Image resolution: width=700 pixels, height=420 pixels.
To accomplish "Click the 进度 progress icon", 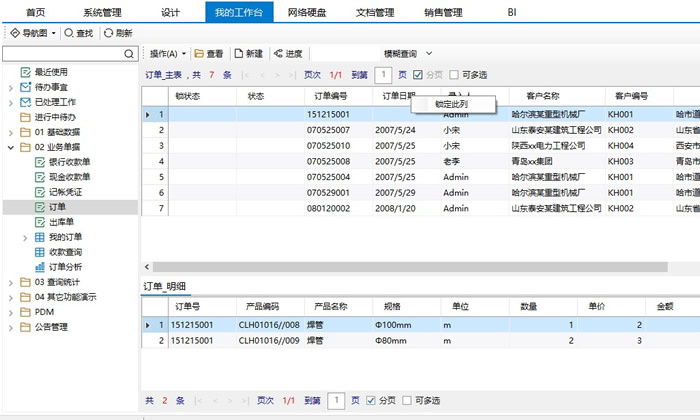I will tap(278, 53).
